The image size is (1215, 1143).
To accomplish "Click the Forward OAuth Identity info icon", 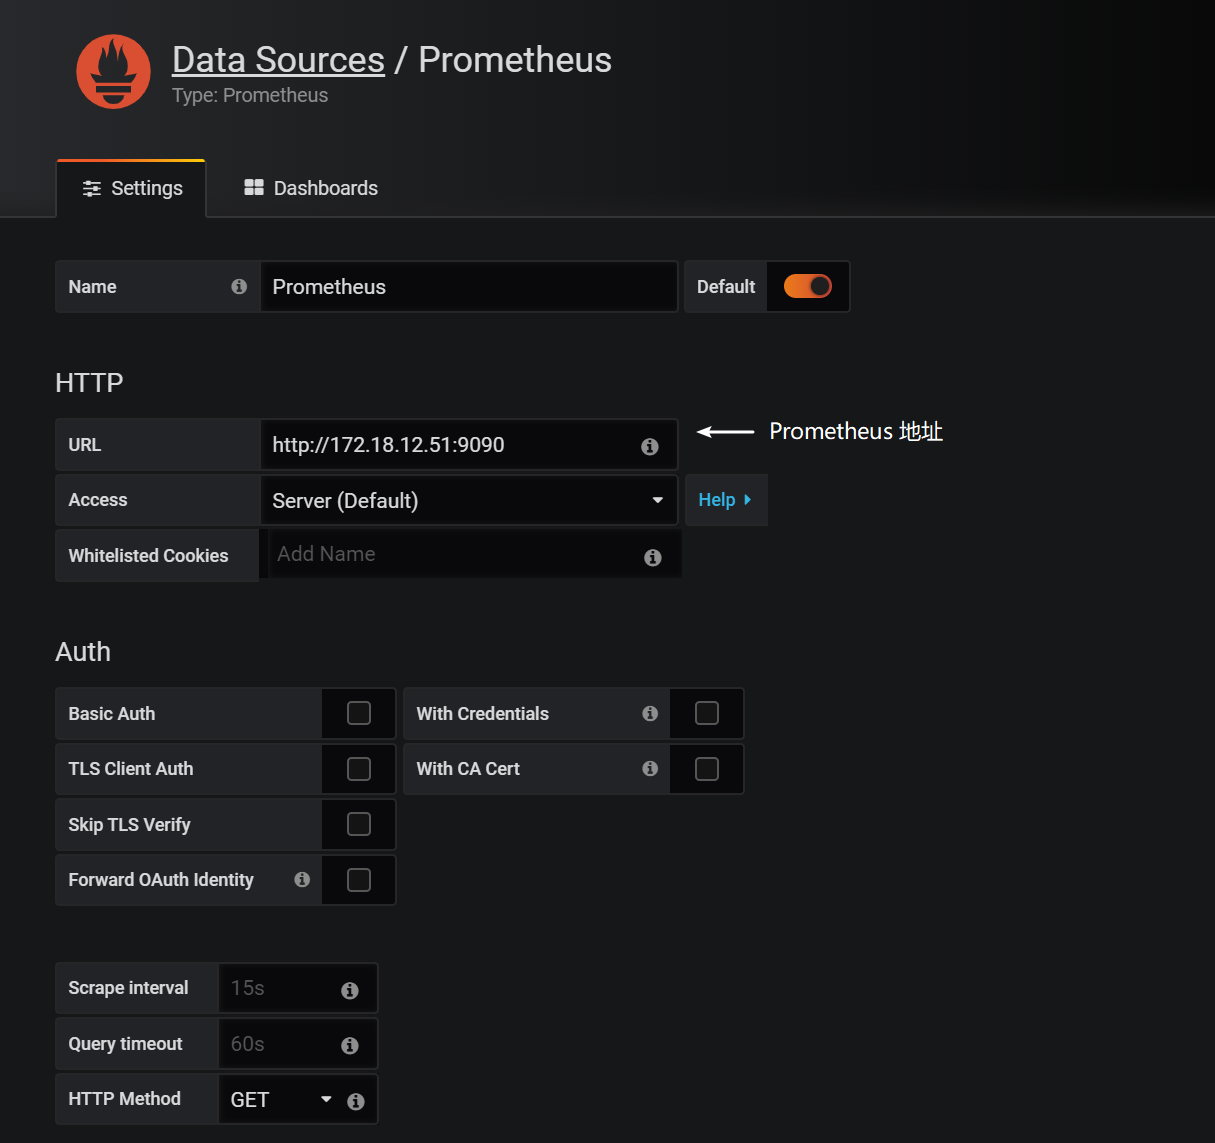I will (x=302, y=880).
